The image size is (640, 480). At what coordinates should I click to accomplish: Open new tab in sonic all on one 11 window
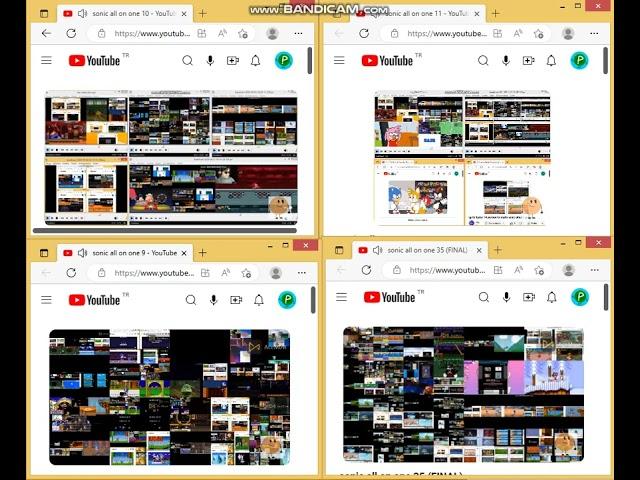point(495,13)
